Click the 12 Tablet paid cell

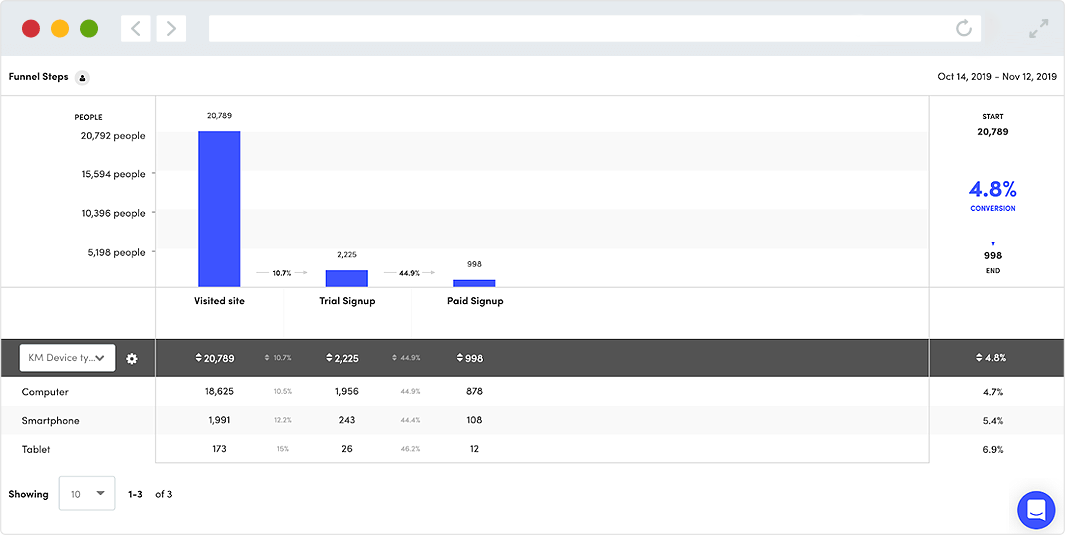click(x=474, y=449)
